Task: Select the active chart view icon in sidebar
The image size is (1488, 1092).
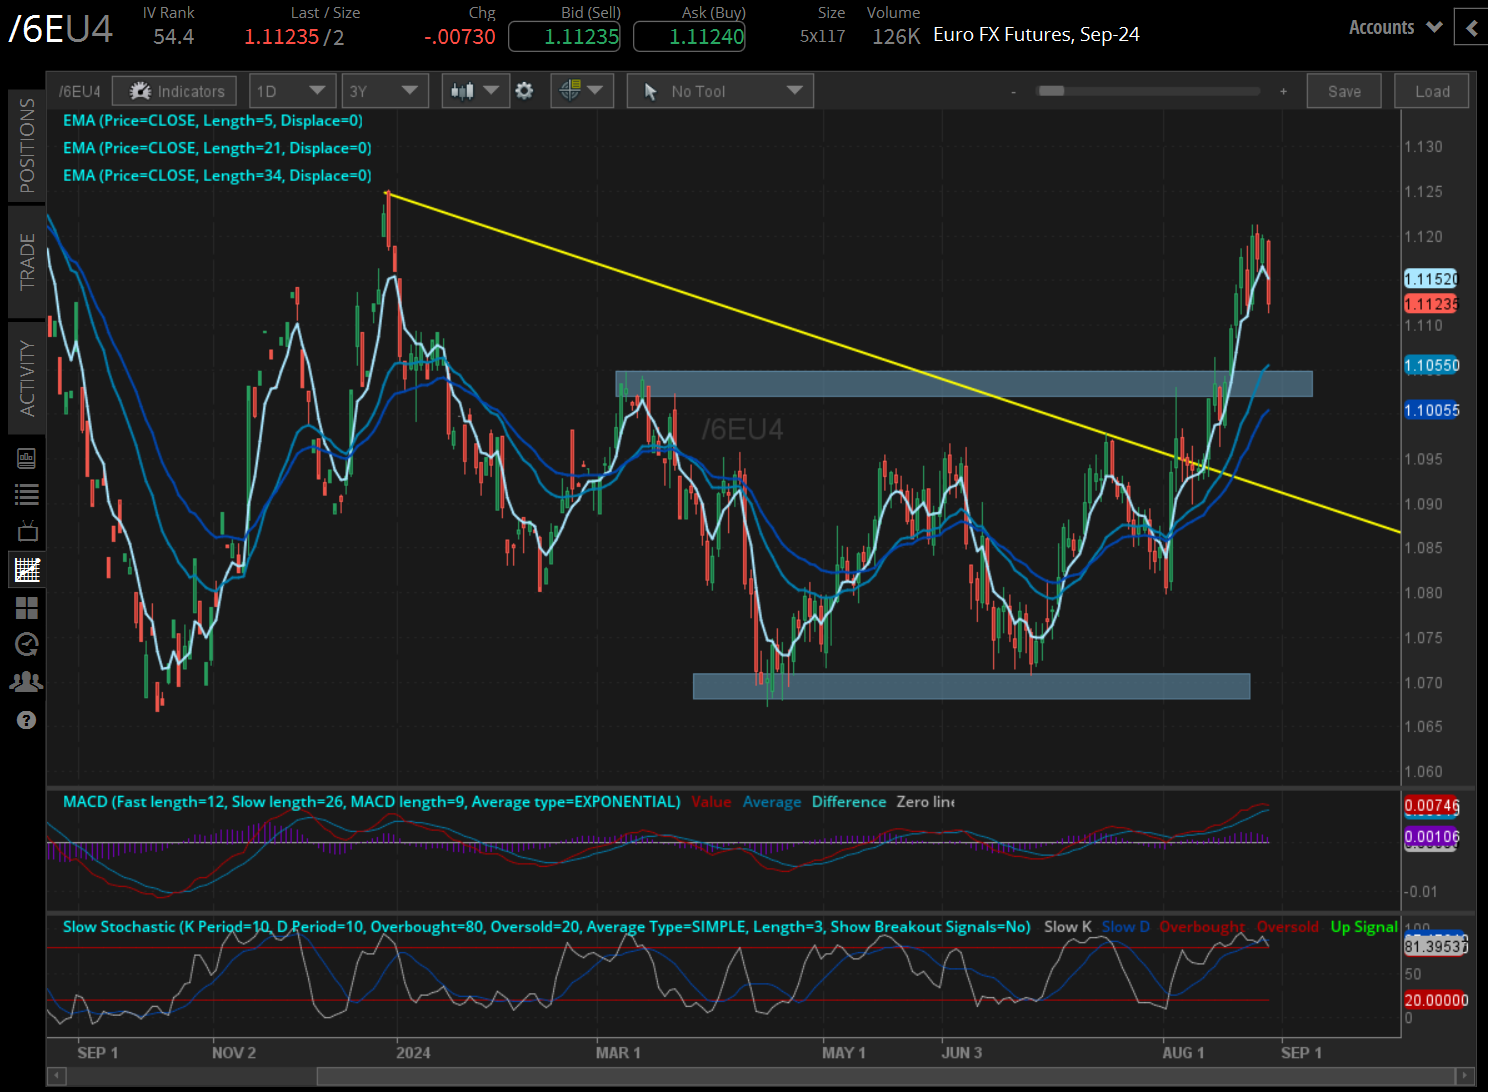Action: click(27, 570)
